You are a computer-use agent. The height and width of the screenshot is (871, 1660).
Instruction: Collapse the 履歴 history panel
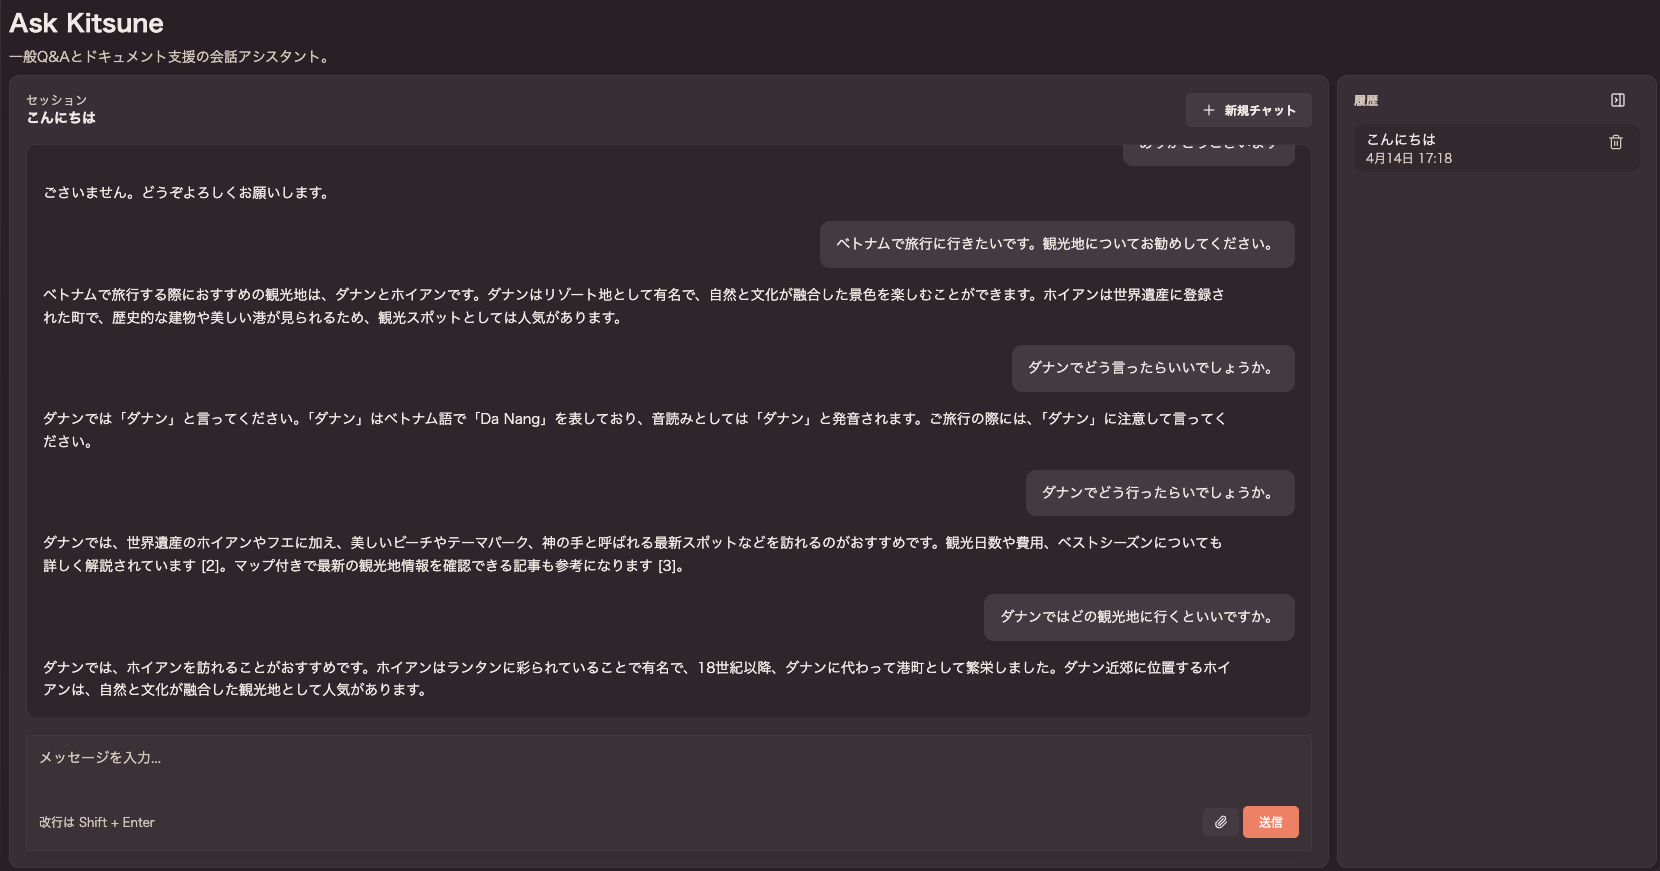1617,100
